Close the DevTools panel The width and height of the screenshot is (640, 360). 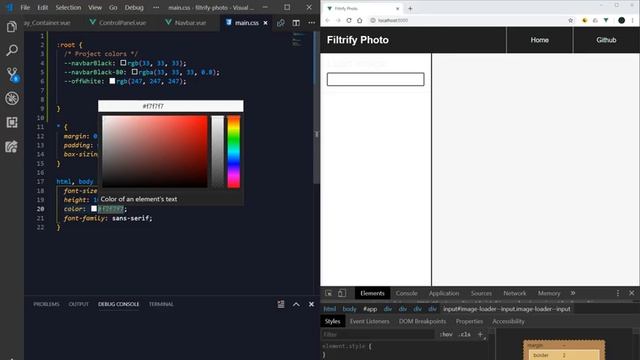click(x=631, y=293)
